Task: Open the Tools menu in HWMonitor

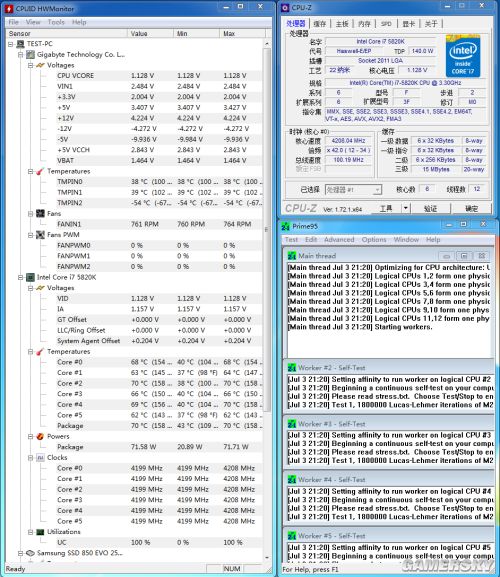Action: coord(56,22)
